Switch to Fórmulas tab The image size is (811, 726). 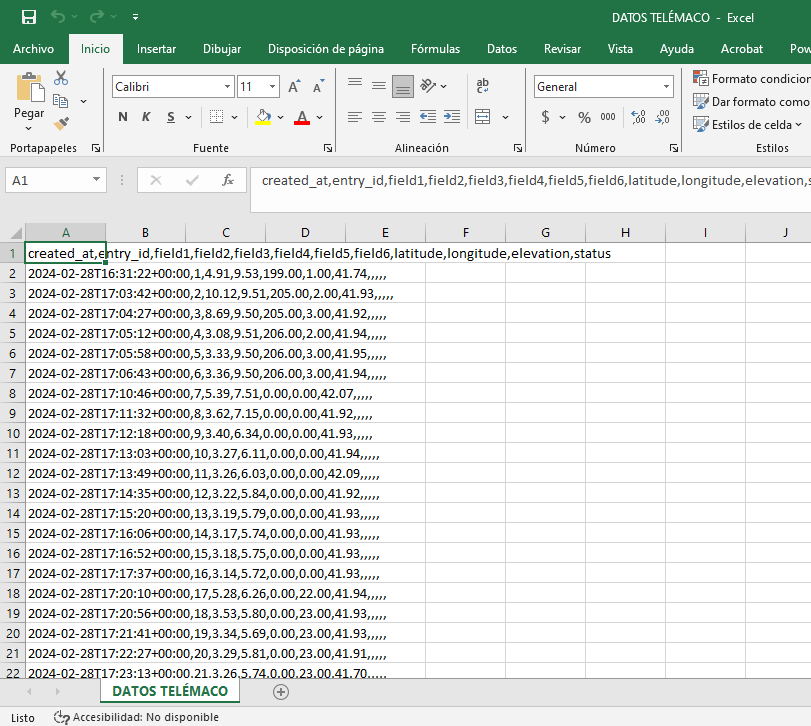click(435, 49)
